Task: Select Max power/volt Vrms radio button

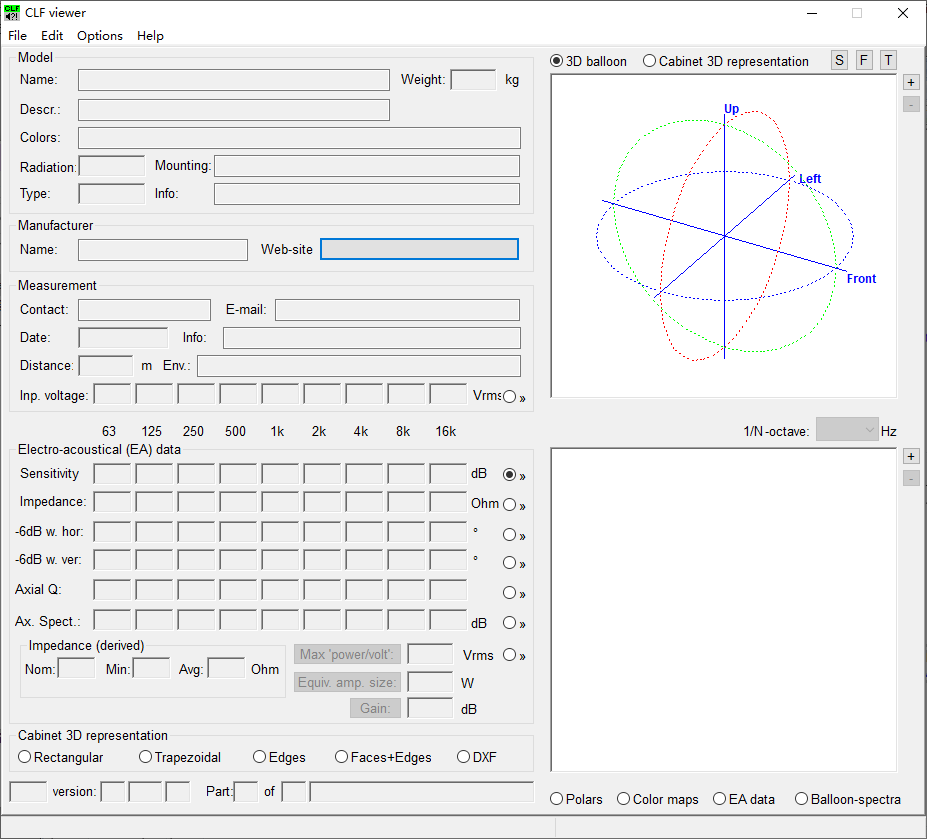Action: coord(510,655)
